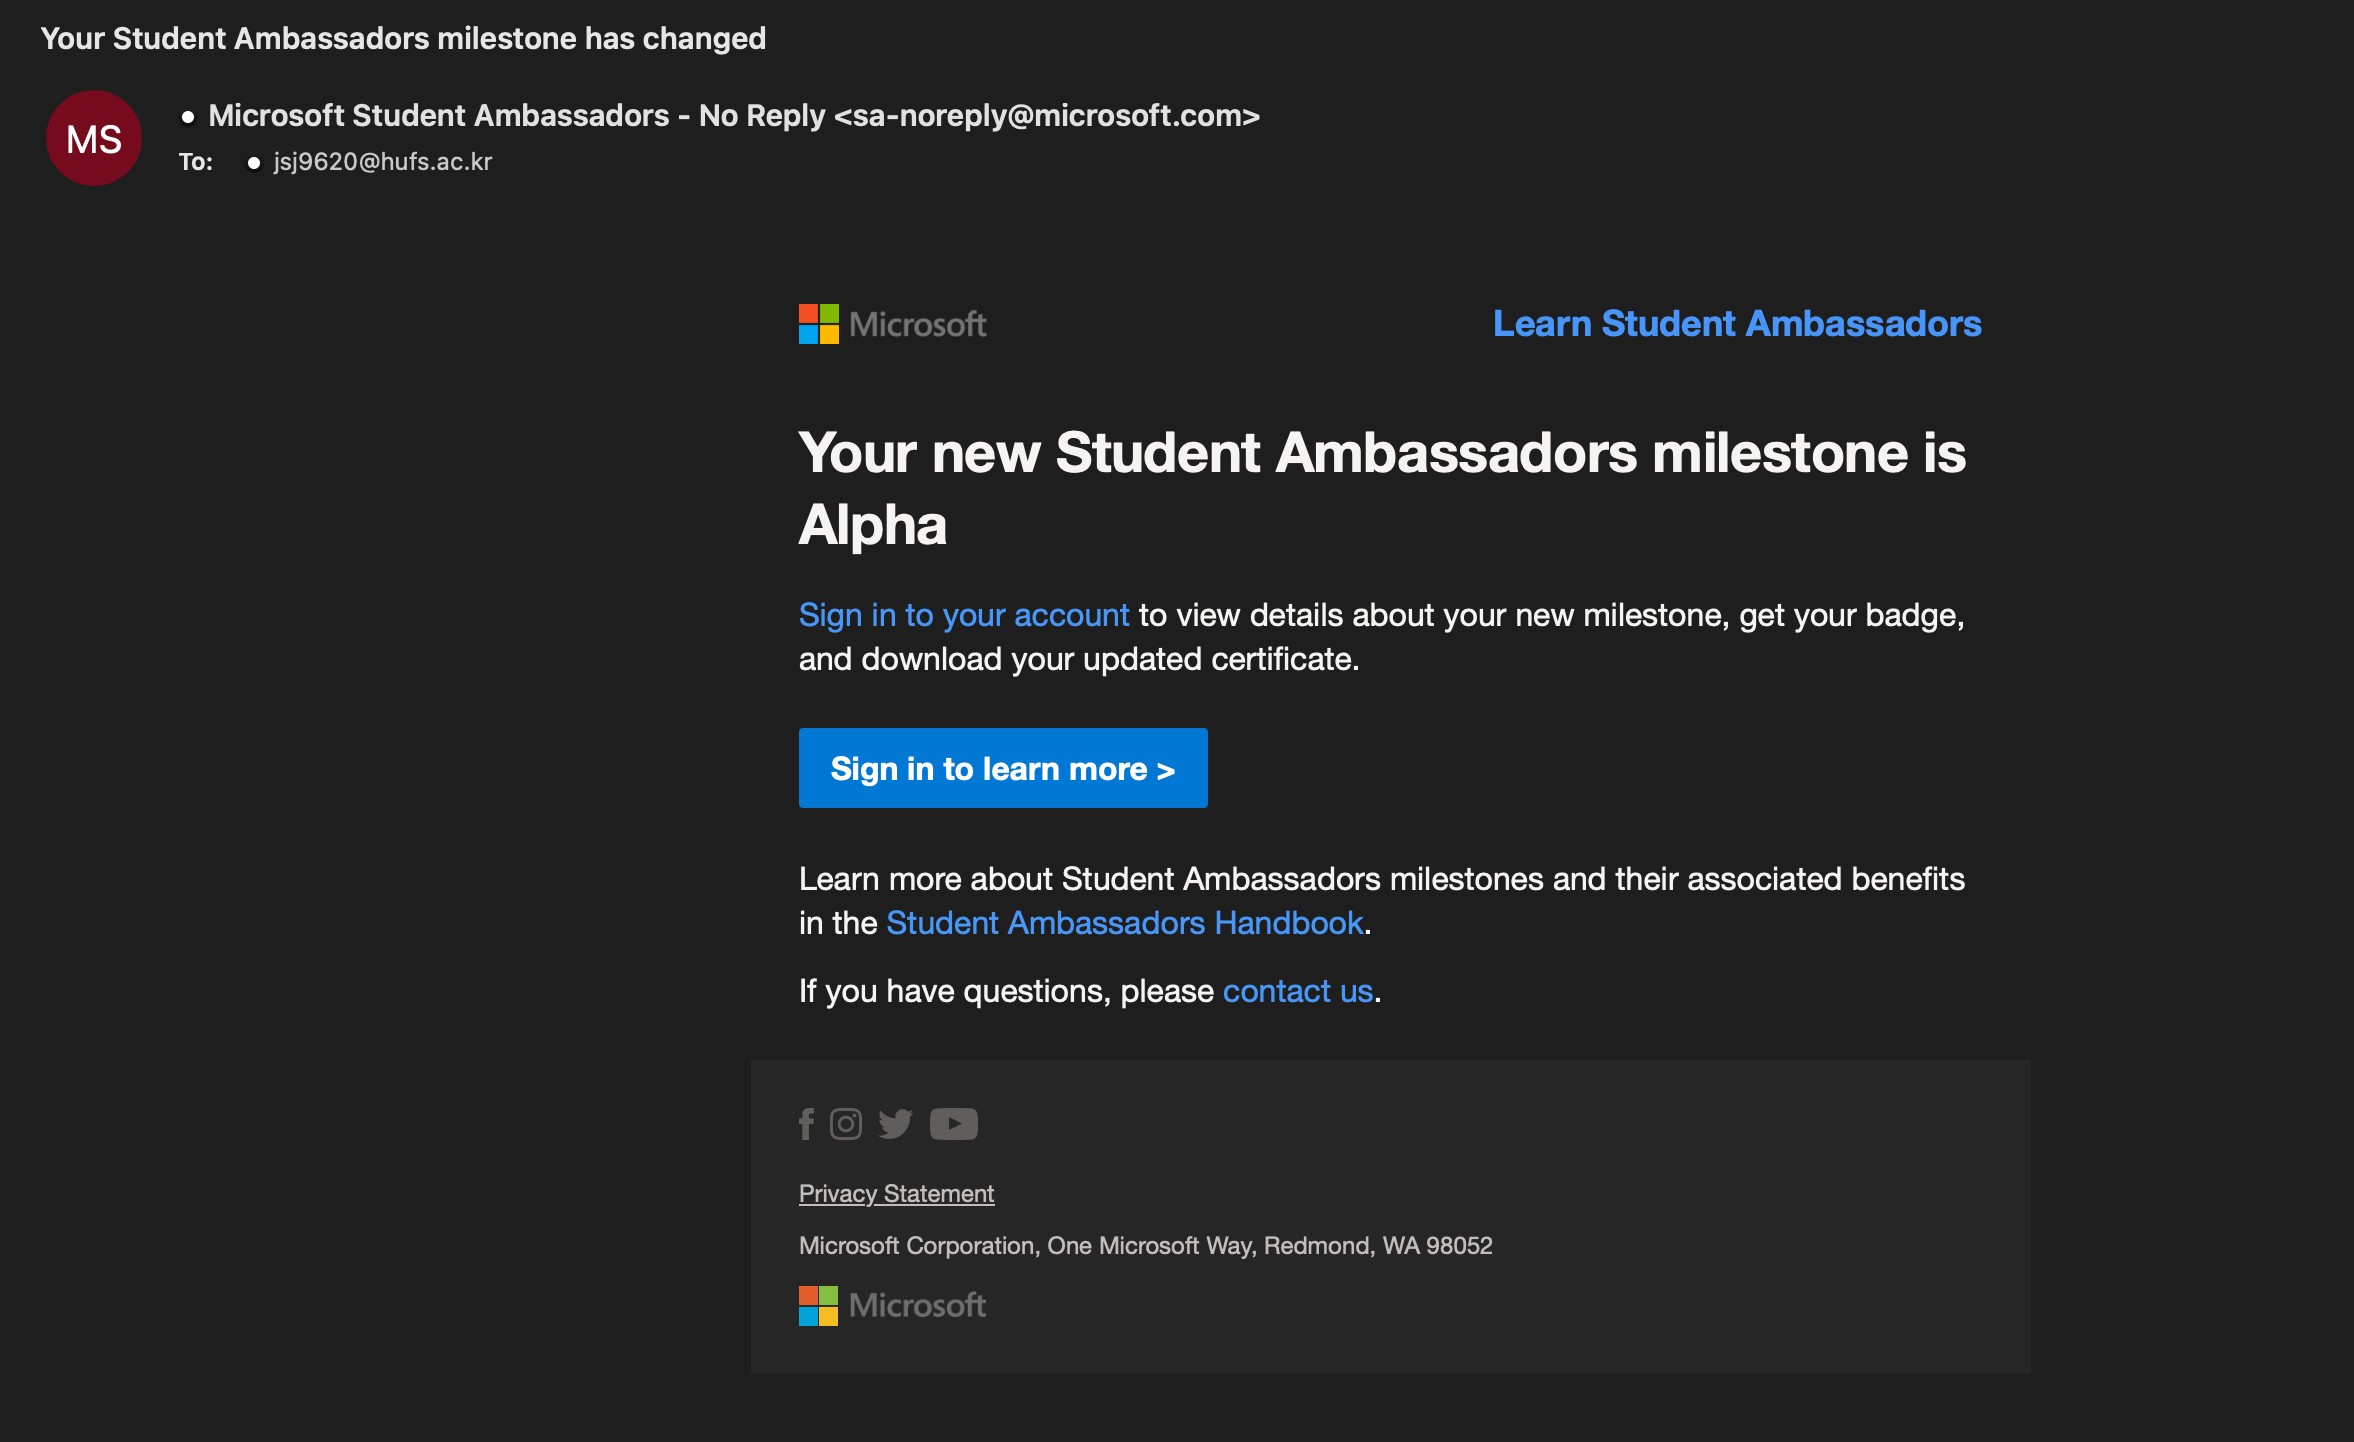This screenshot has width=2354, height=1442.
Task: Open the Facebook icon in footer
Action: click(x=806, y=1124)
